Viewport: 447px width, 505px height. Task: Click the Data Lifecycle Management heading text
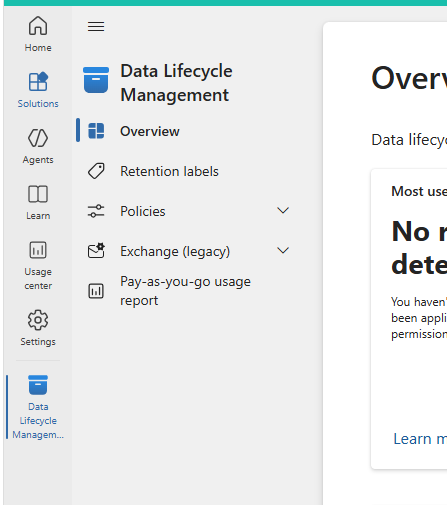176,83
